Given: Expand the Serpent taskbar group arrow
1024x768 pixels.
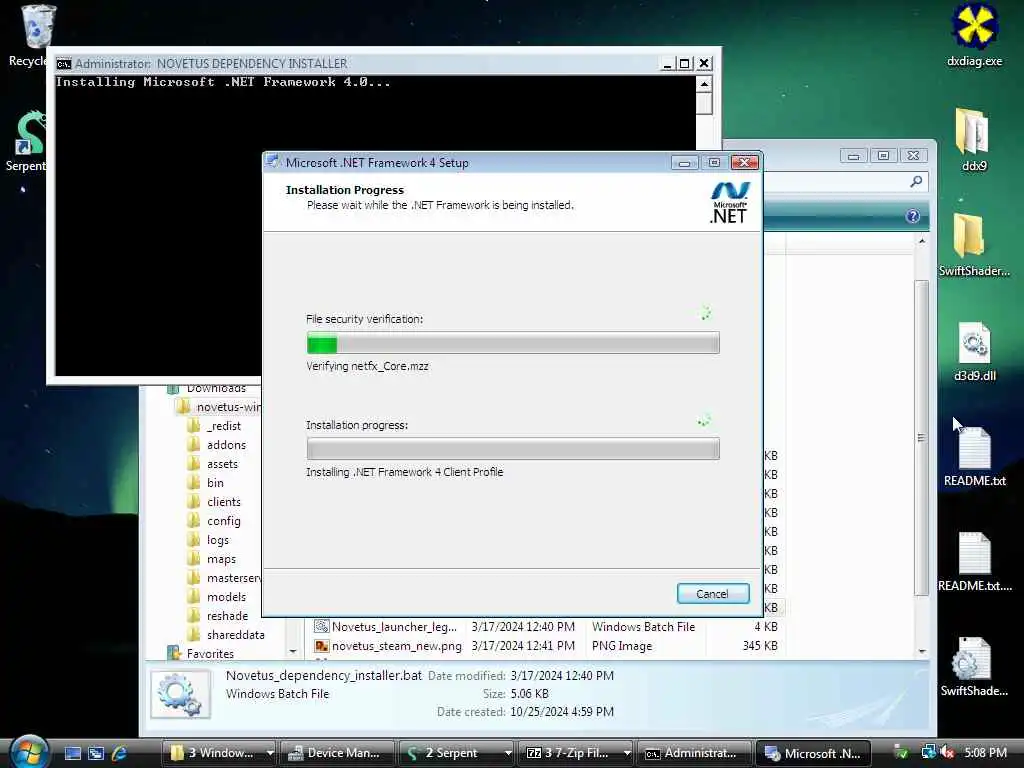Looking at the screenshot, I should tap(508, 753).
